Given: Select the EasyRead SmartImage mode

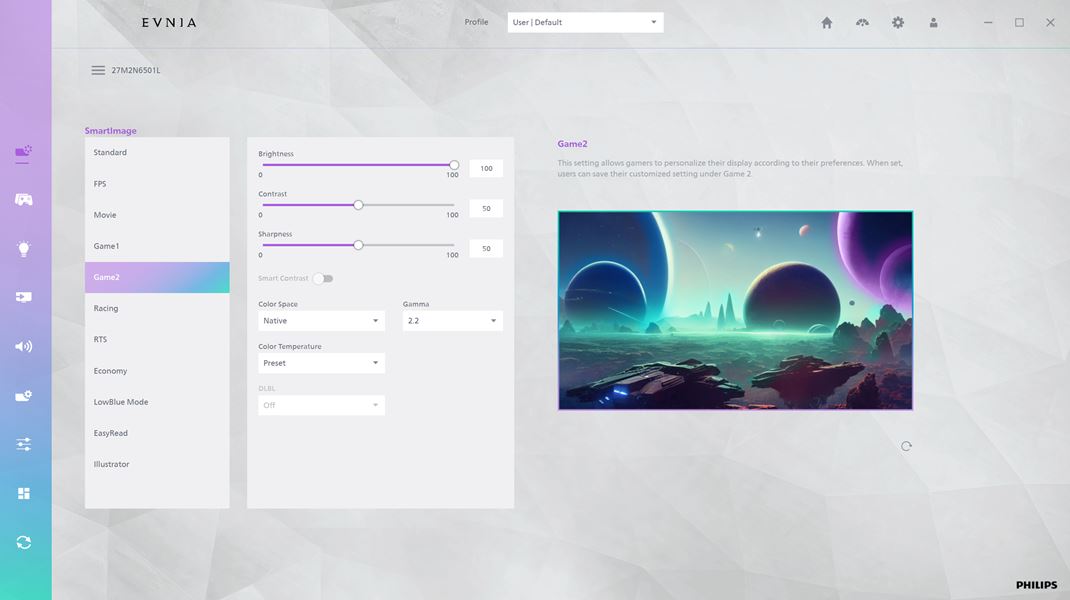Looking at the screenshot, I should click(x=157, y=433).
